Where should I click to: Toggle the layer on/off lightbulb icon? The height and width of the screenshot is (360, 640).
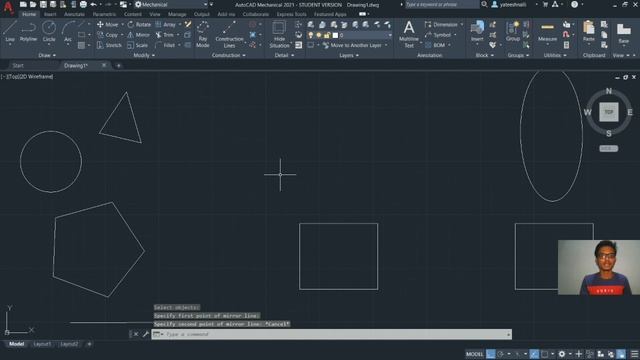[x=311, y=36]
